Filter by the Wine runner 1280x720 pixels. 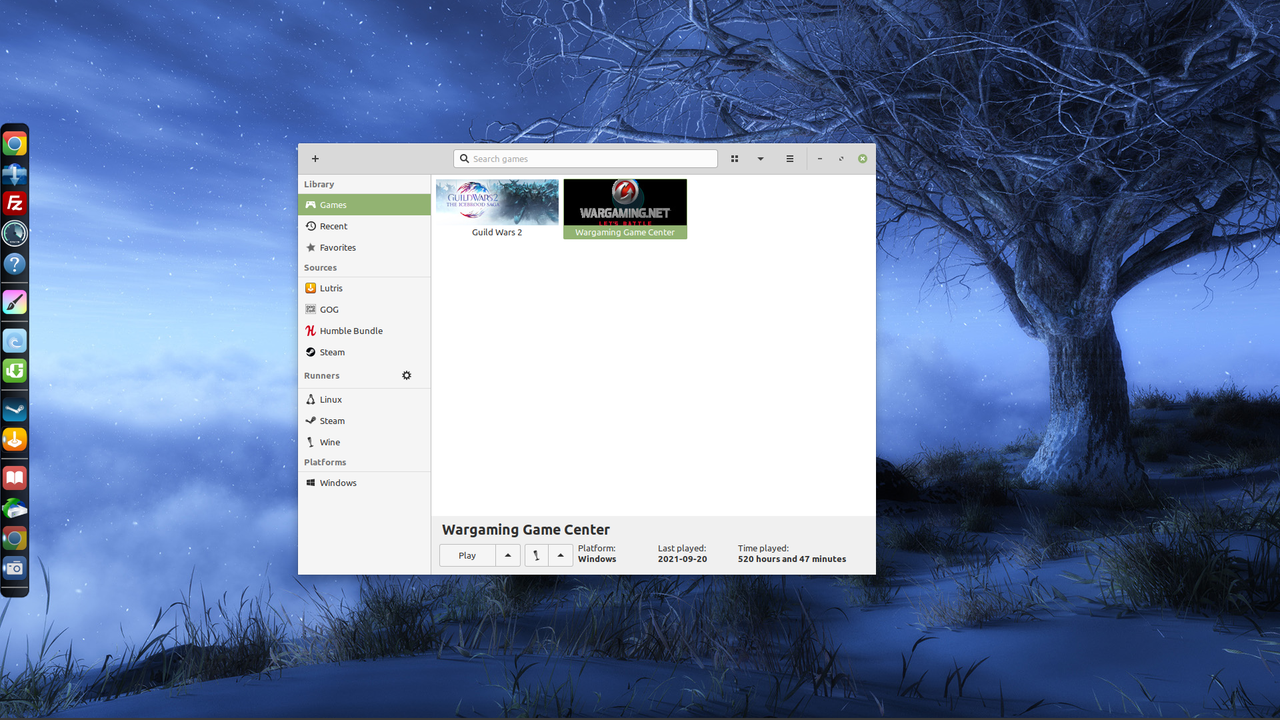point(364,442)
